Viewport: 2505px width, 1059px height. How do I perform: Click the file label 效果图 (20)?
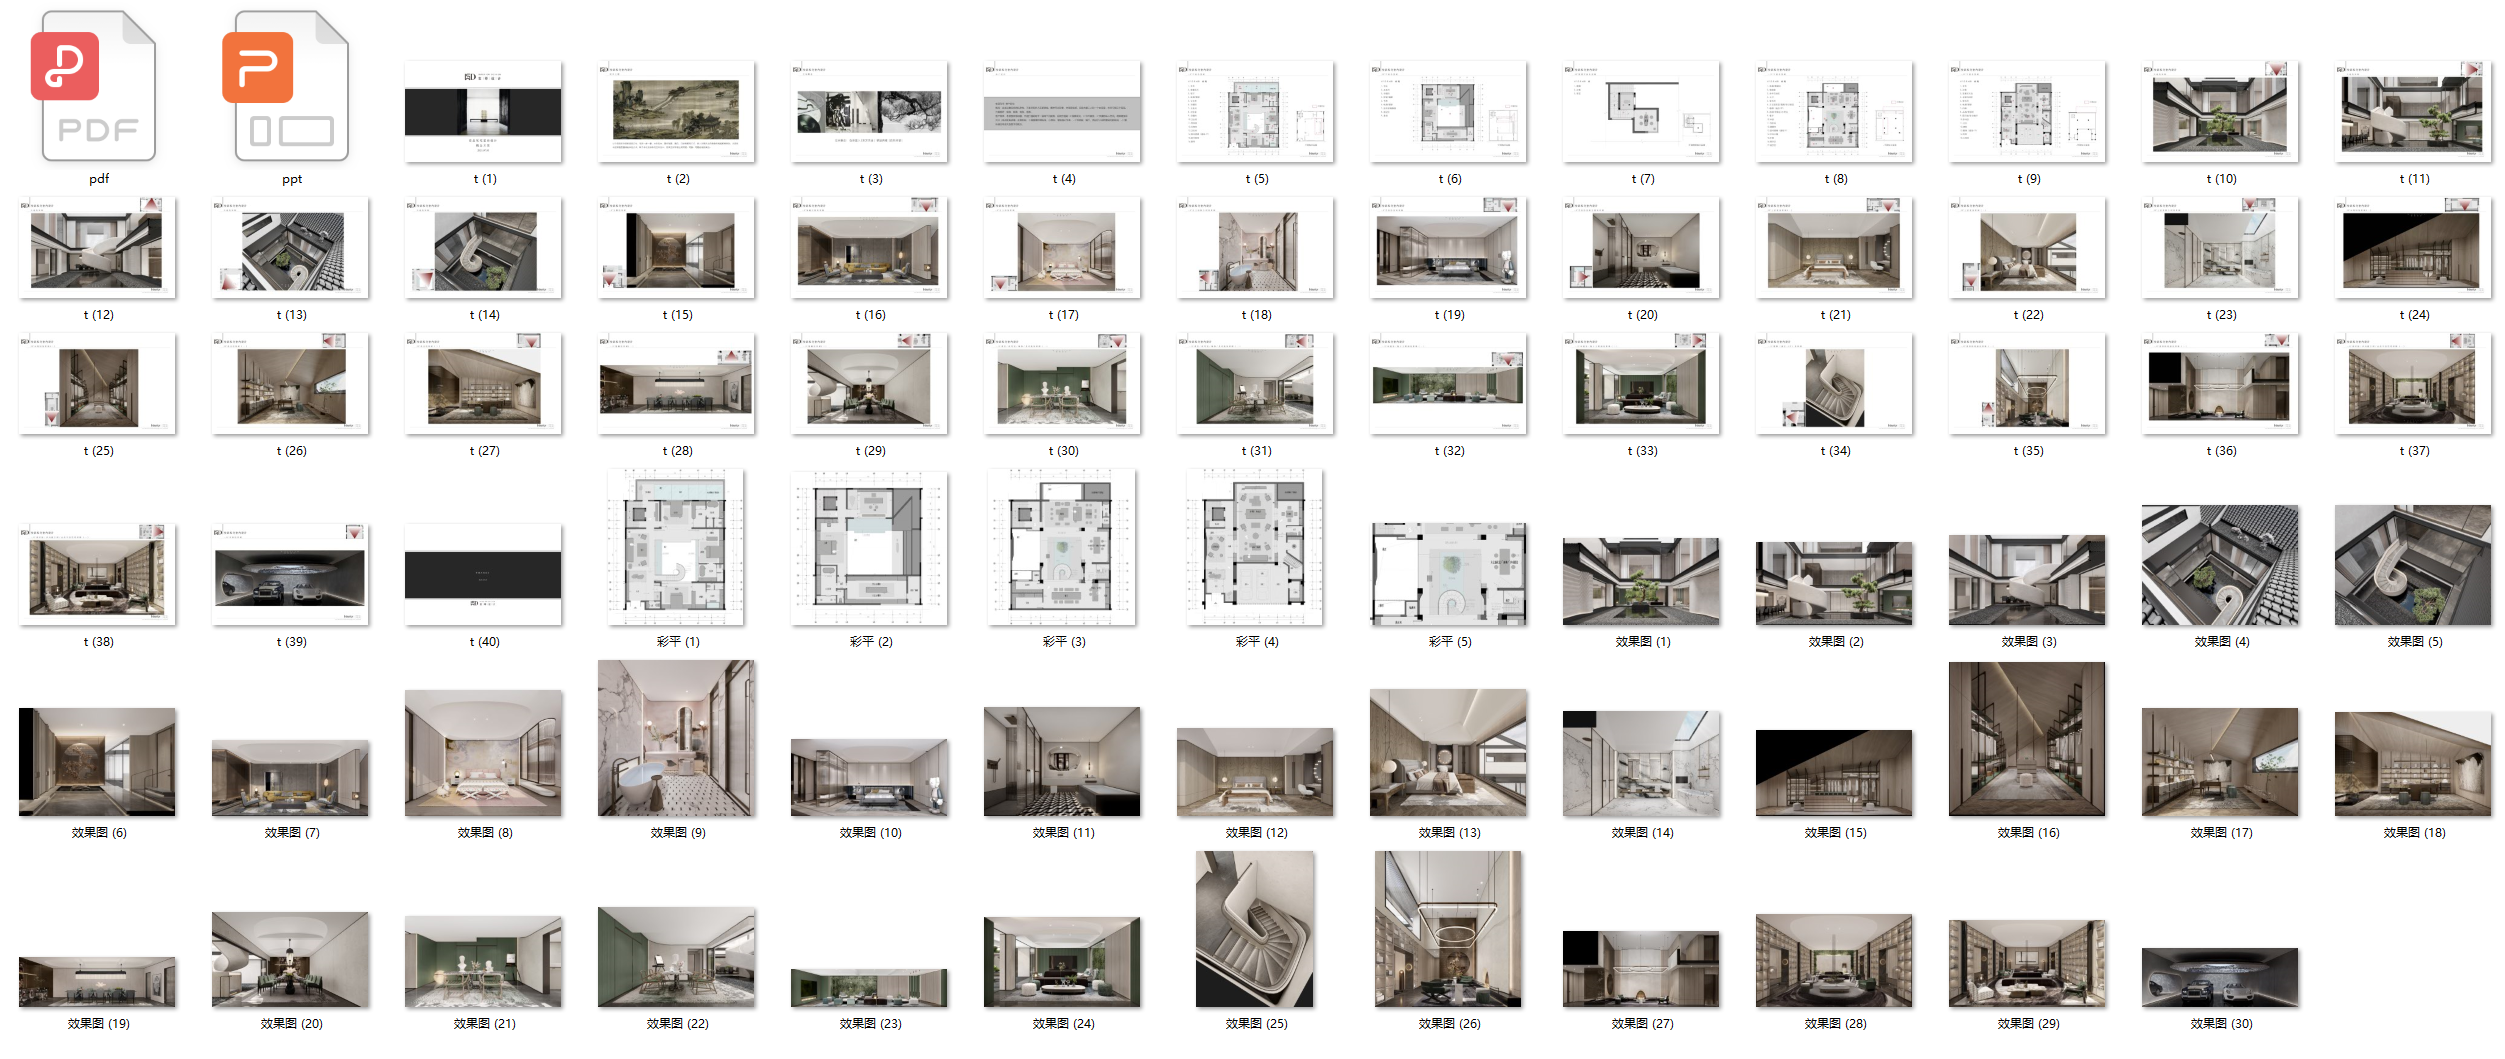(291, 1024)
